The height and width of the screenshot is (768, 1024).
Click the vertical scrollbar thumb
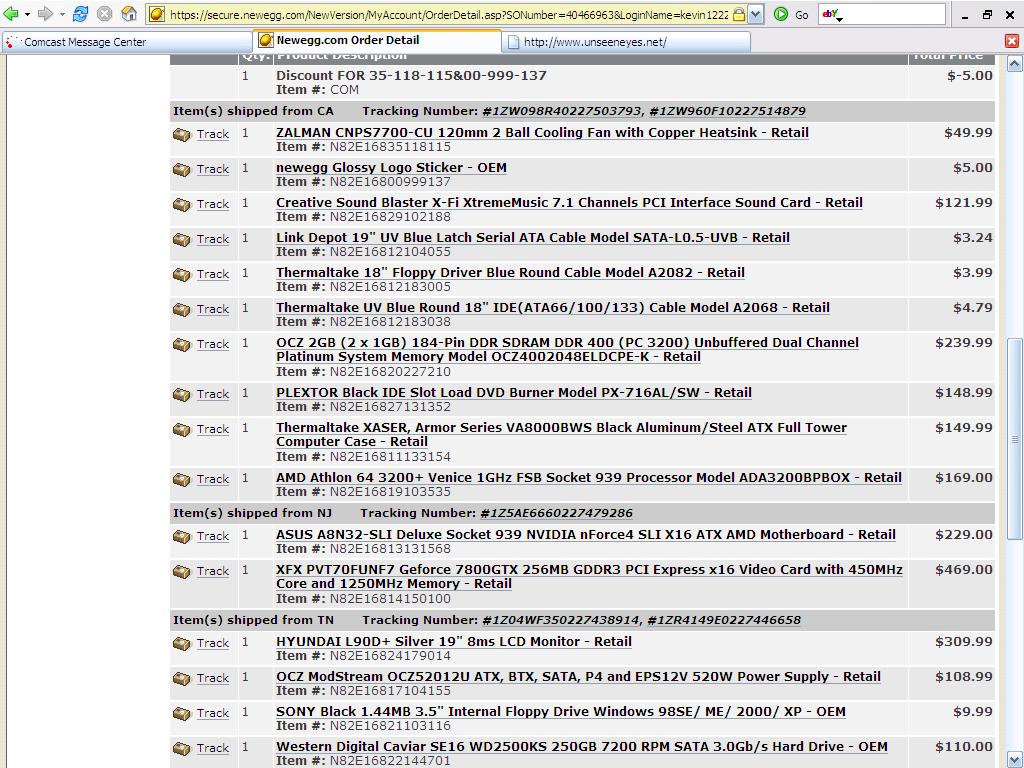pos(1014,439)
